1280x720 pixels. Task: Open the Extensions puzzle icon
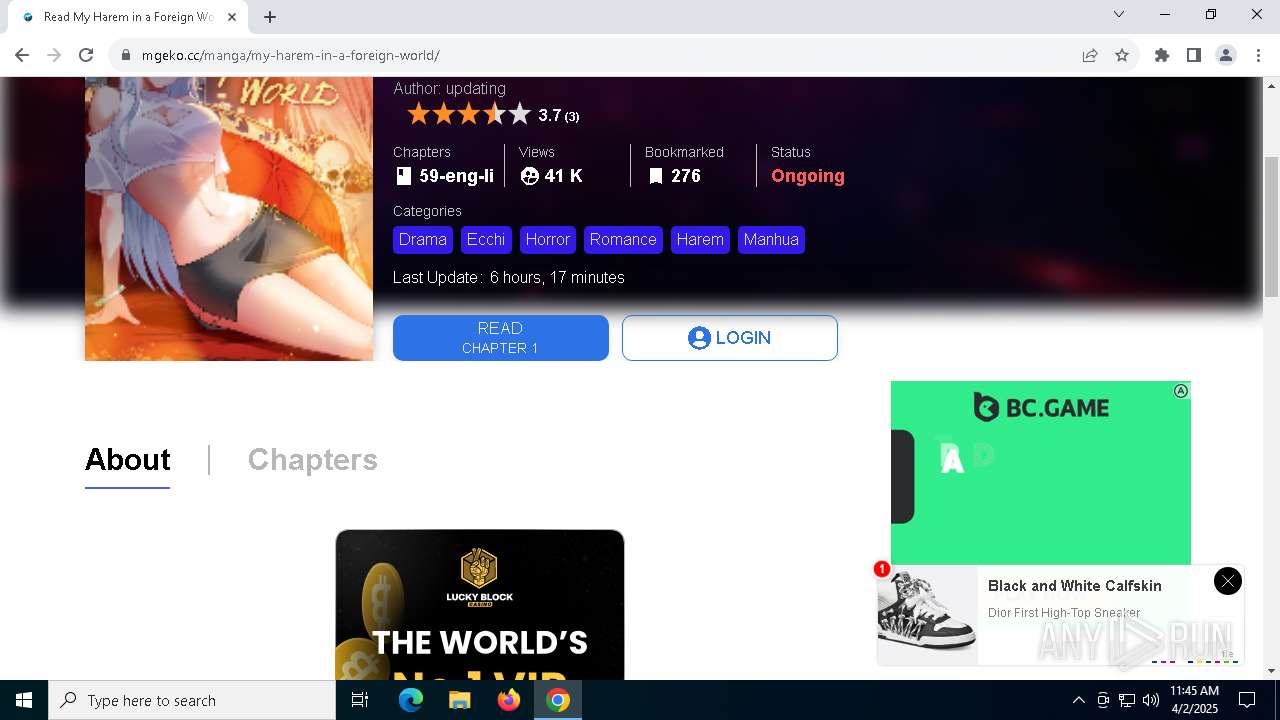point(1162,55)
